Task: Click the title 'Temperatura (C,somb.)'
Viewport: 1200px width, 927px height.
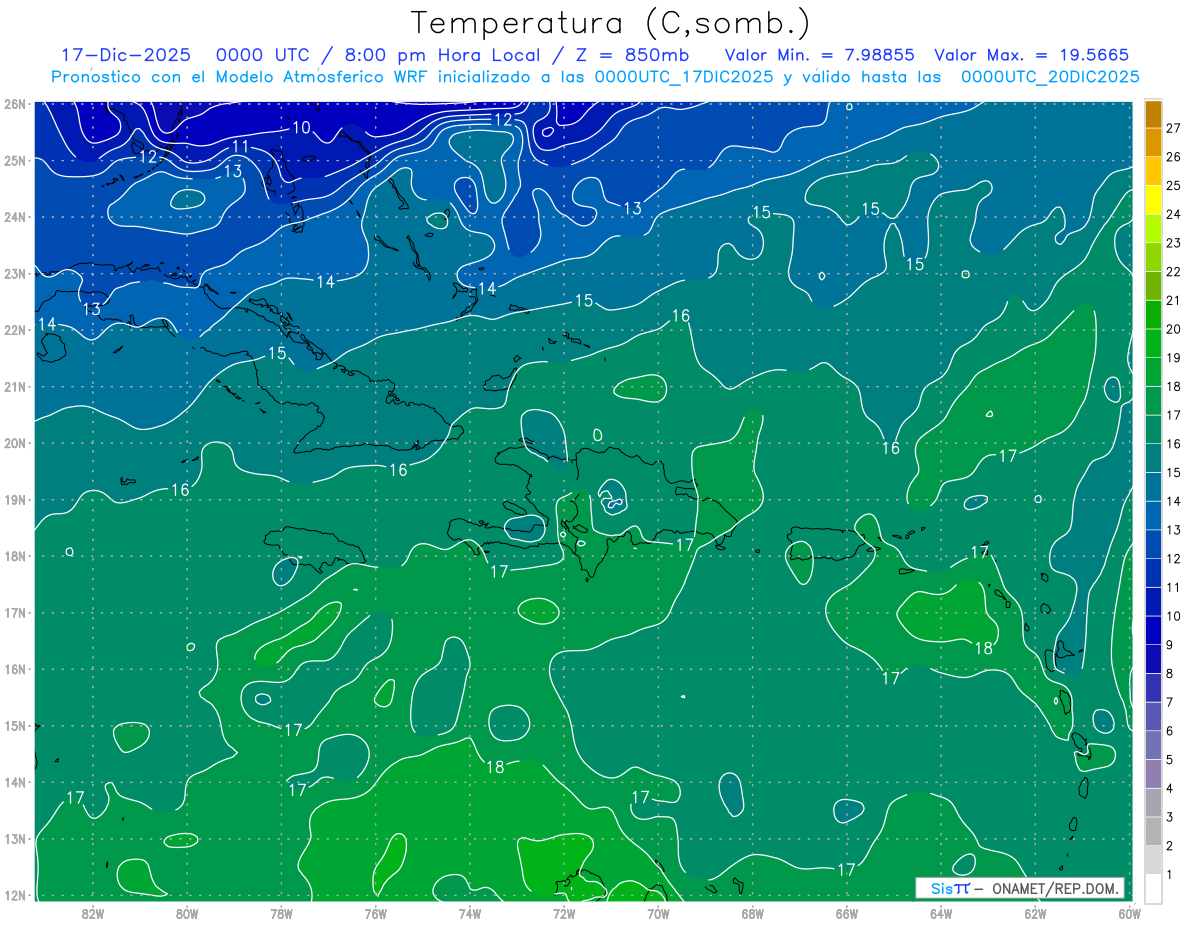Action: coord(611,24)
